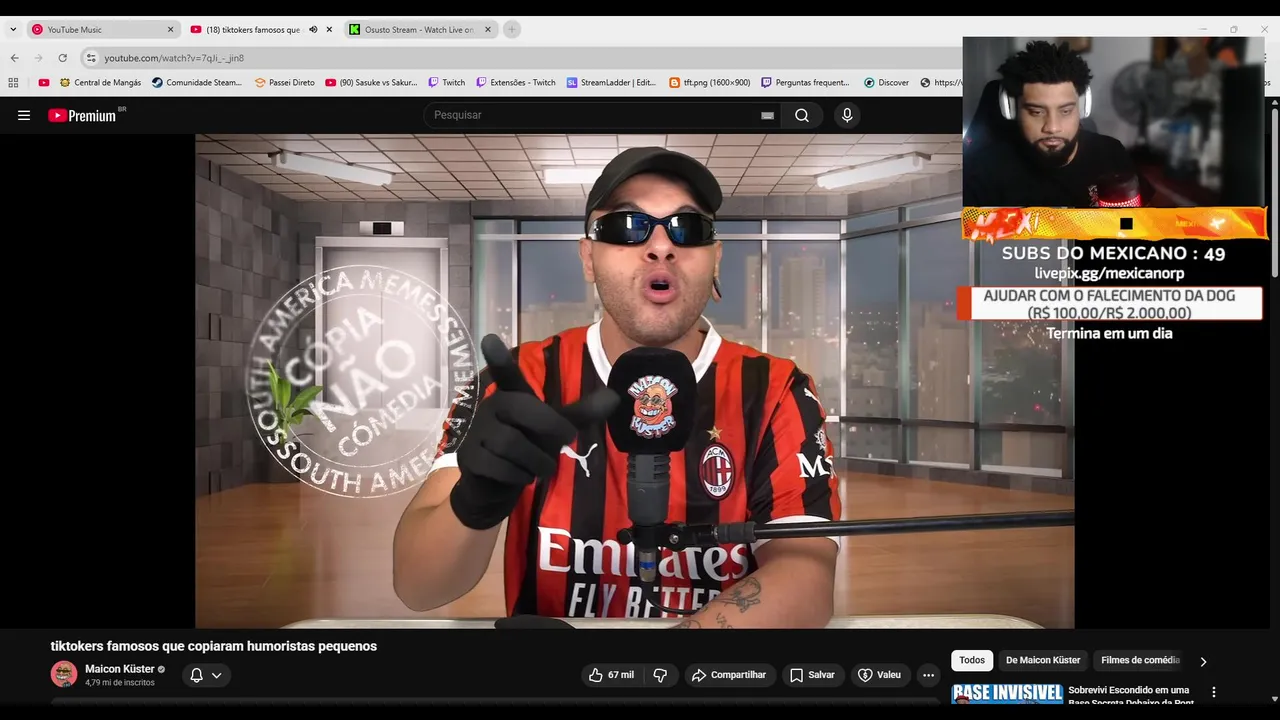This screenshot has height=720, width=1280.
Task: Go forward with browser forward arrow
Action: click(x=38, y=58)
